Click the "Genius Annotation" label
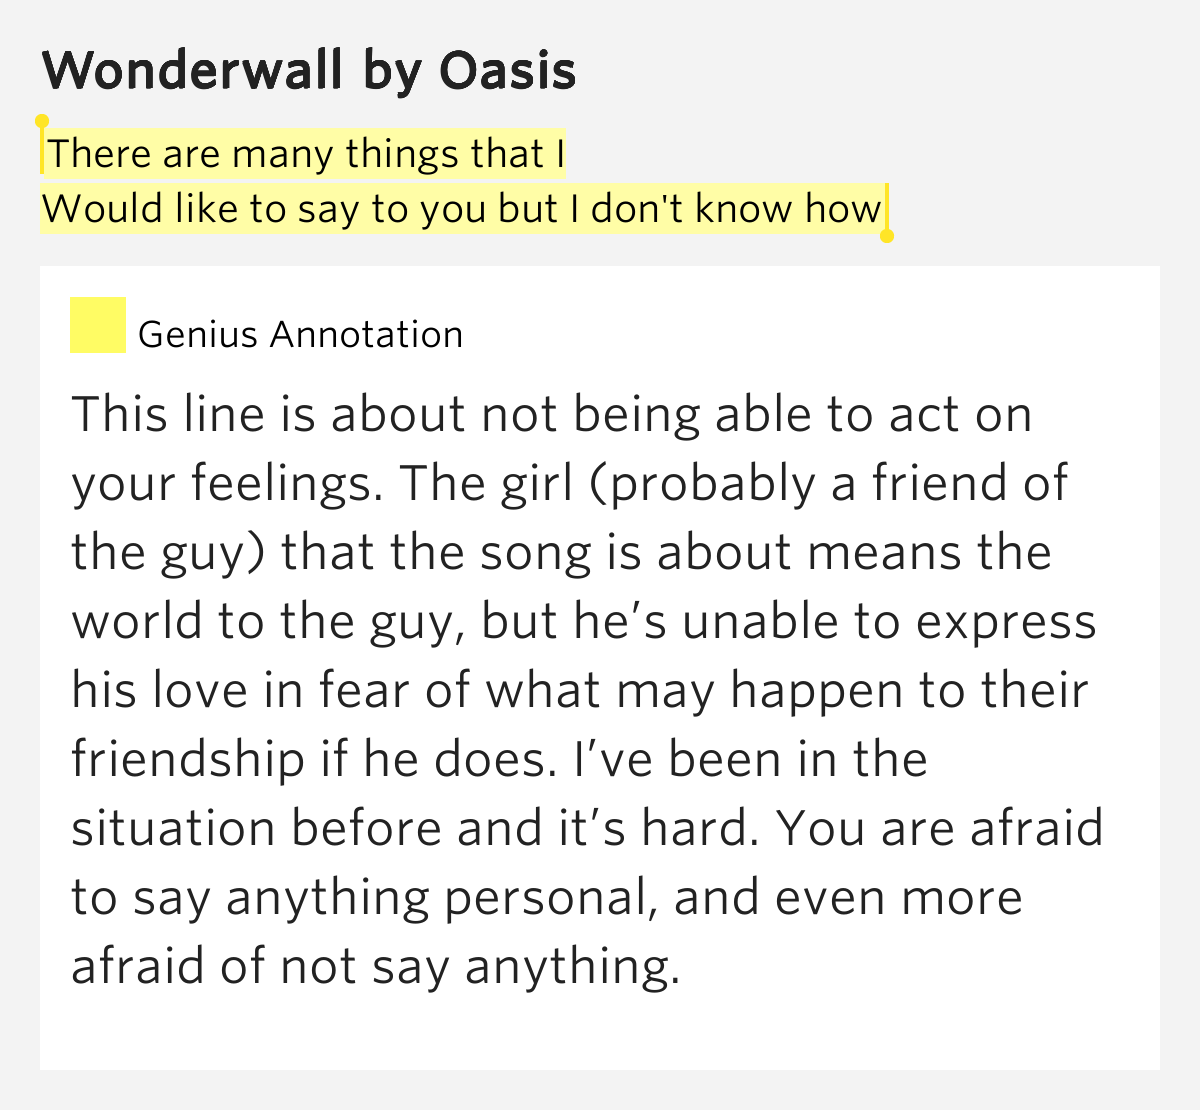1200x1110 pixels. pos(300,334)
